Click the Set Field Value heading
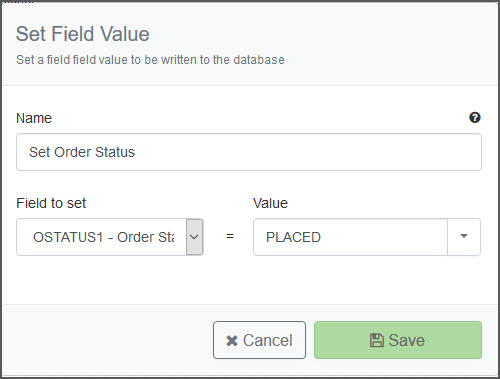Viewport: 500px width, 379px height. point(83,34)
